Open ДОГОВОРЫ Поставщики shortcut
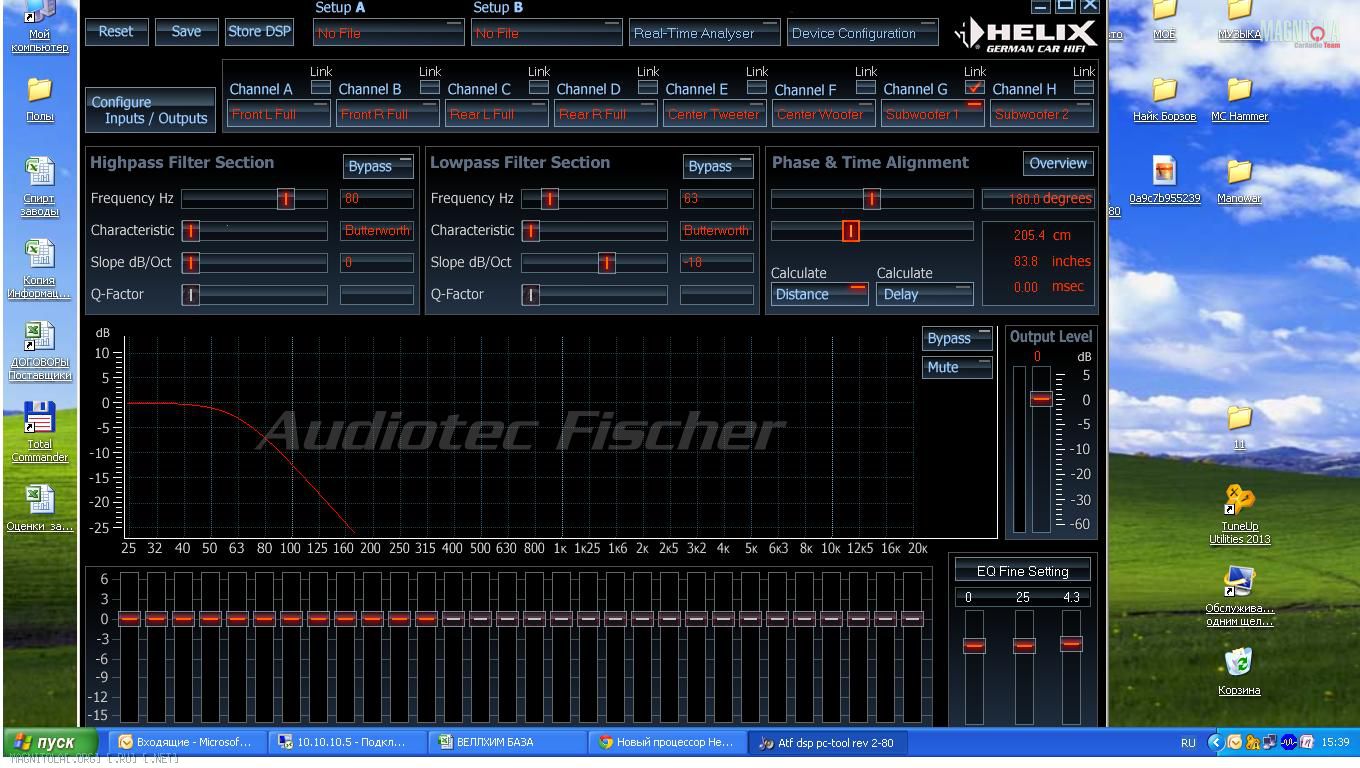Screen dimensions: 1360x768 pyautogui.click(x=39, y=350)
